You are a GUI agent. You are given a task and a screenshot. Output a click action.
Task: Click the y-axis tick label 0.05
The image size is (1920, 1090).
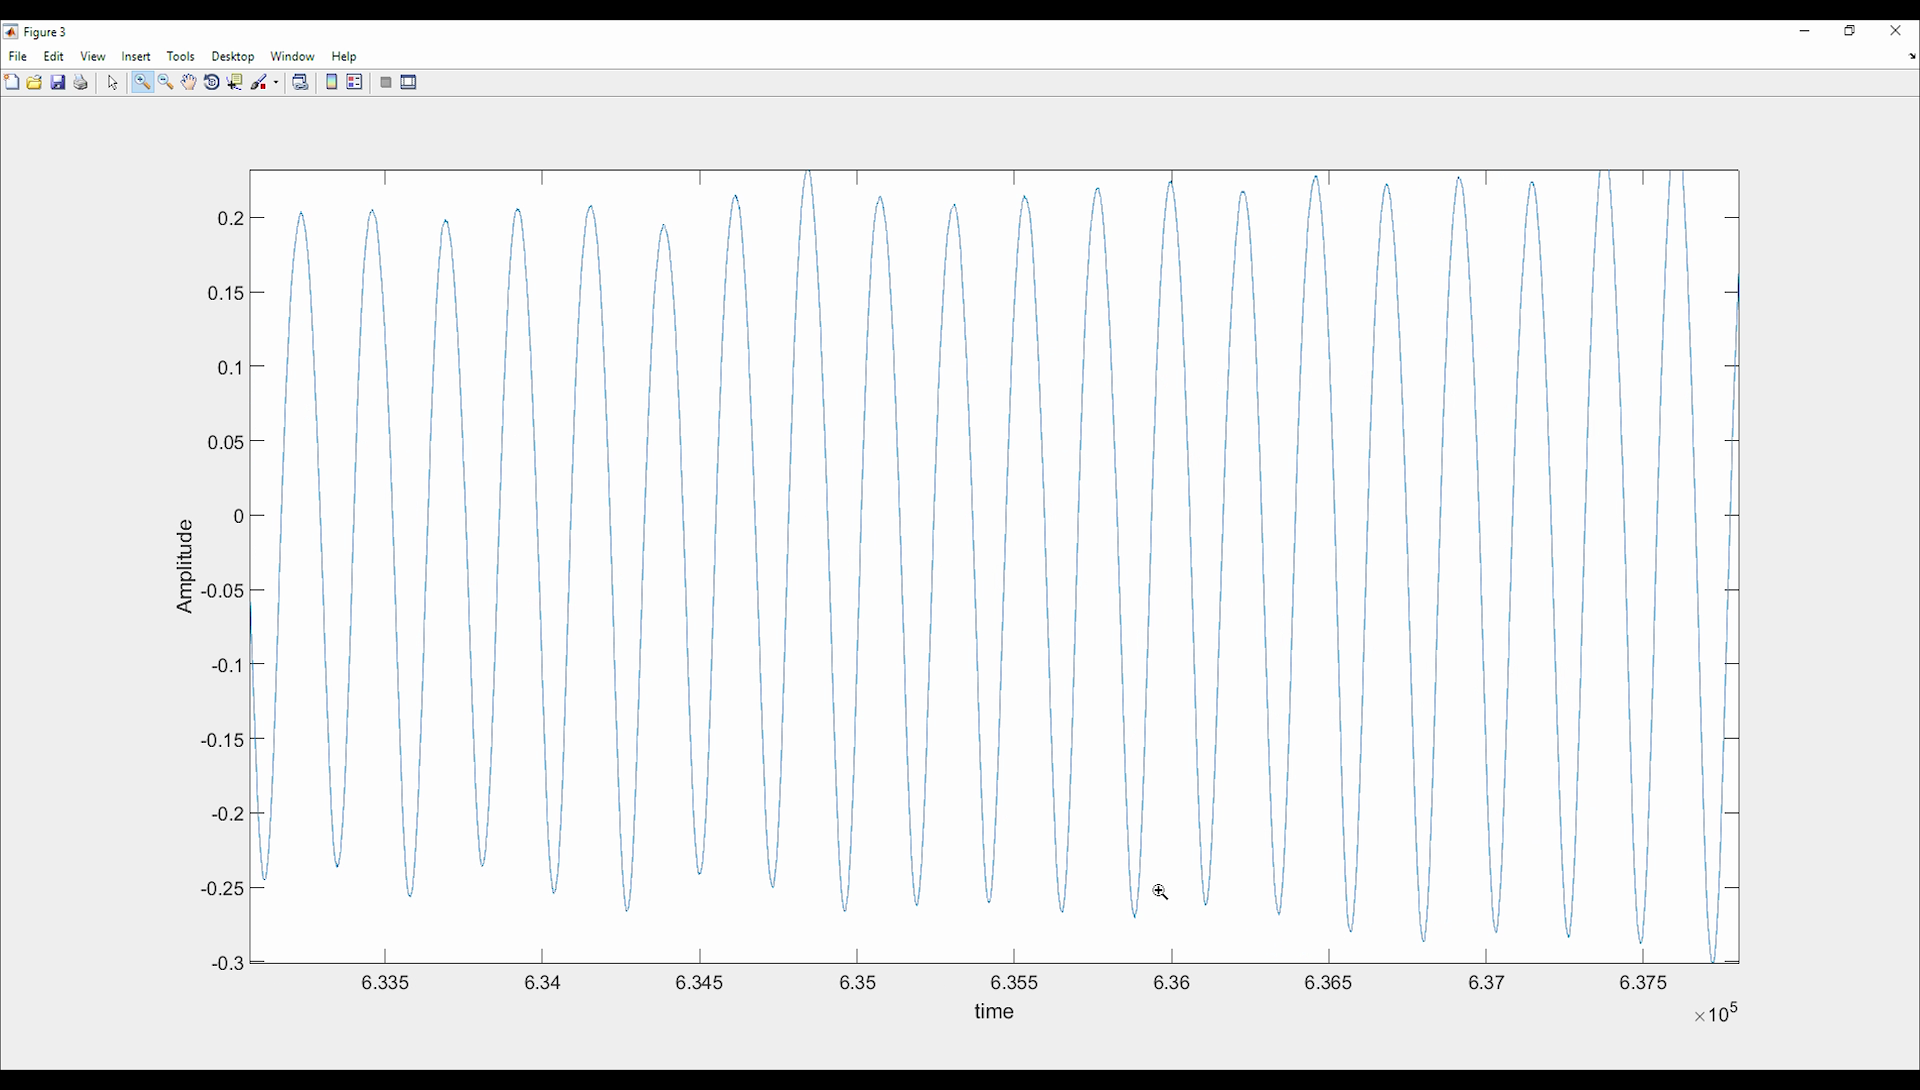(x=226, y=442)
